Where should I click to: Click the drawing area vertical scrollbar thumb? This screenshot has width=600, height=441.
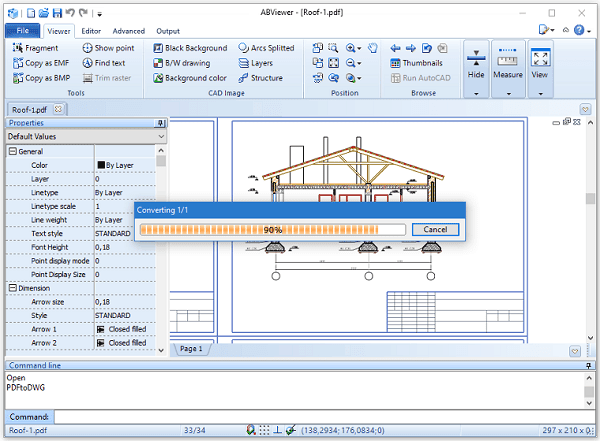point(590,198)
